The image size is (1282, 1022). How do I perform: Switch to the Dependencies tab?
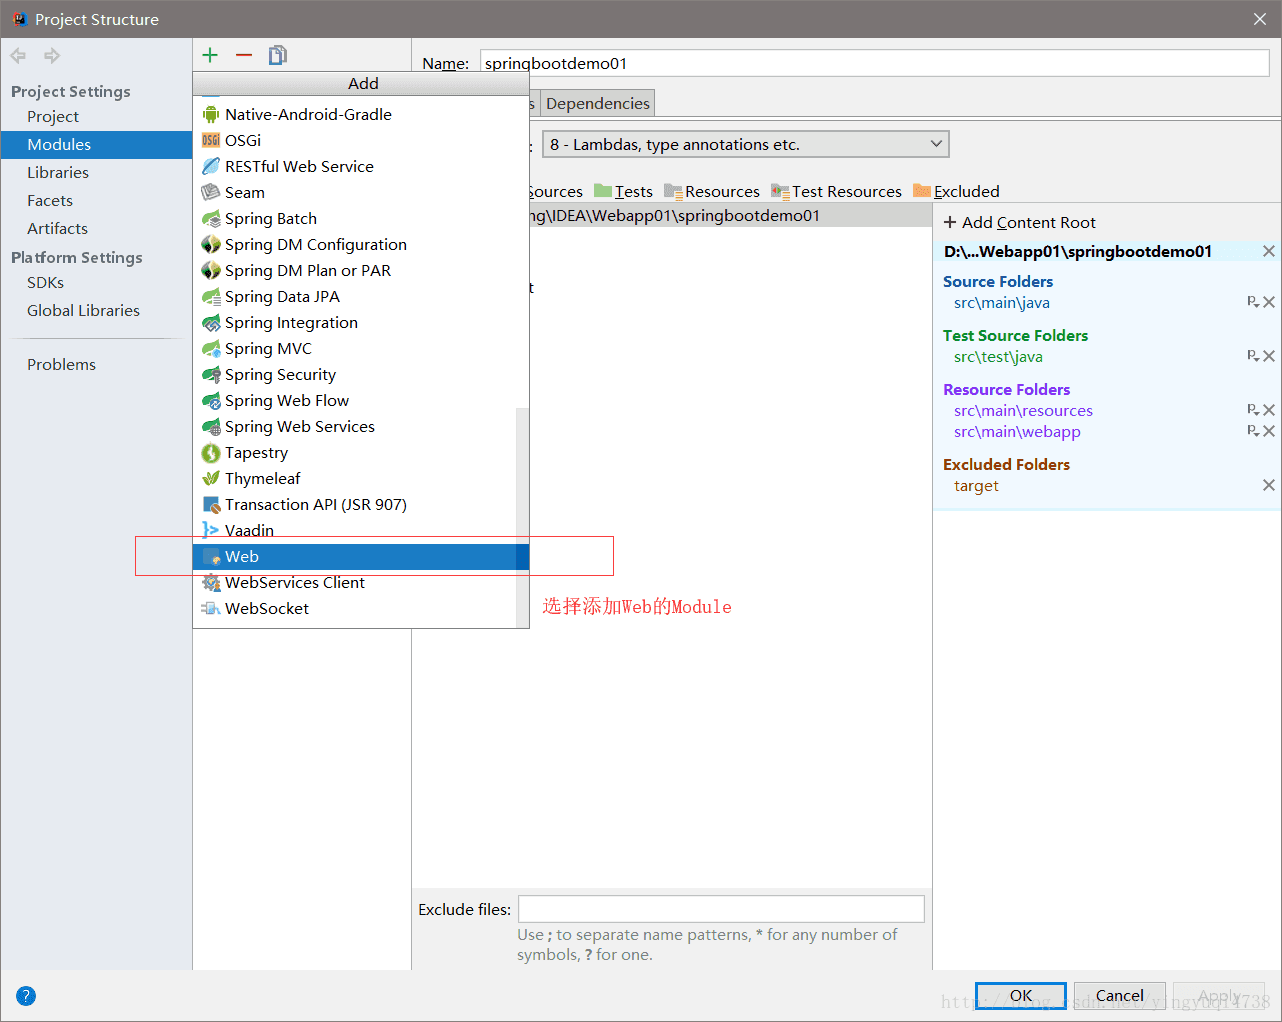click(x=598, y=103)
